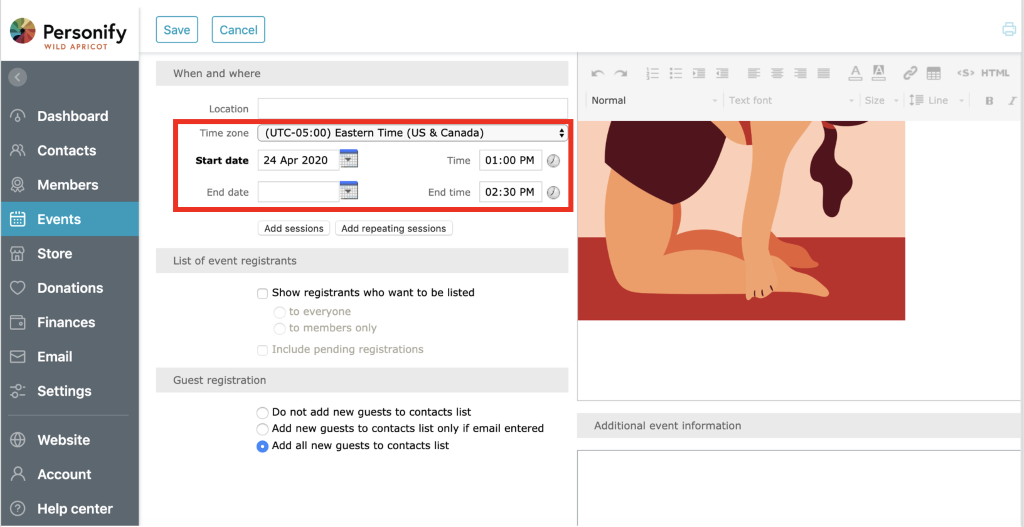Toggle bold formatting
Image resolution: width=1024 pixels, height=527 pixels.
coord(989,101)
